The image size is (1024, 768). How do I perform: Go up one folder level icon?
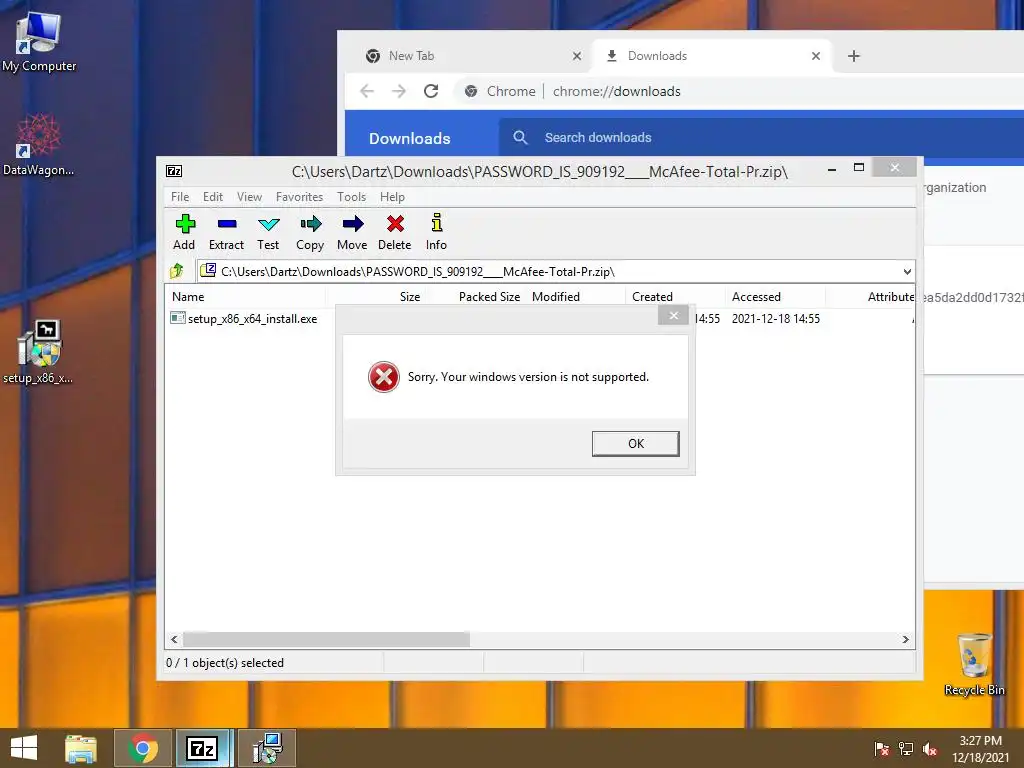pos(176,270)
